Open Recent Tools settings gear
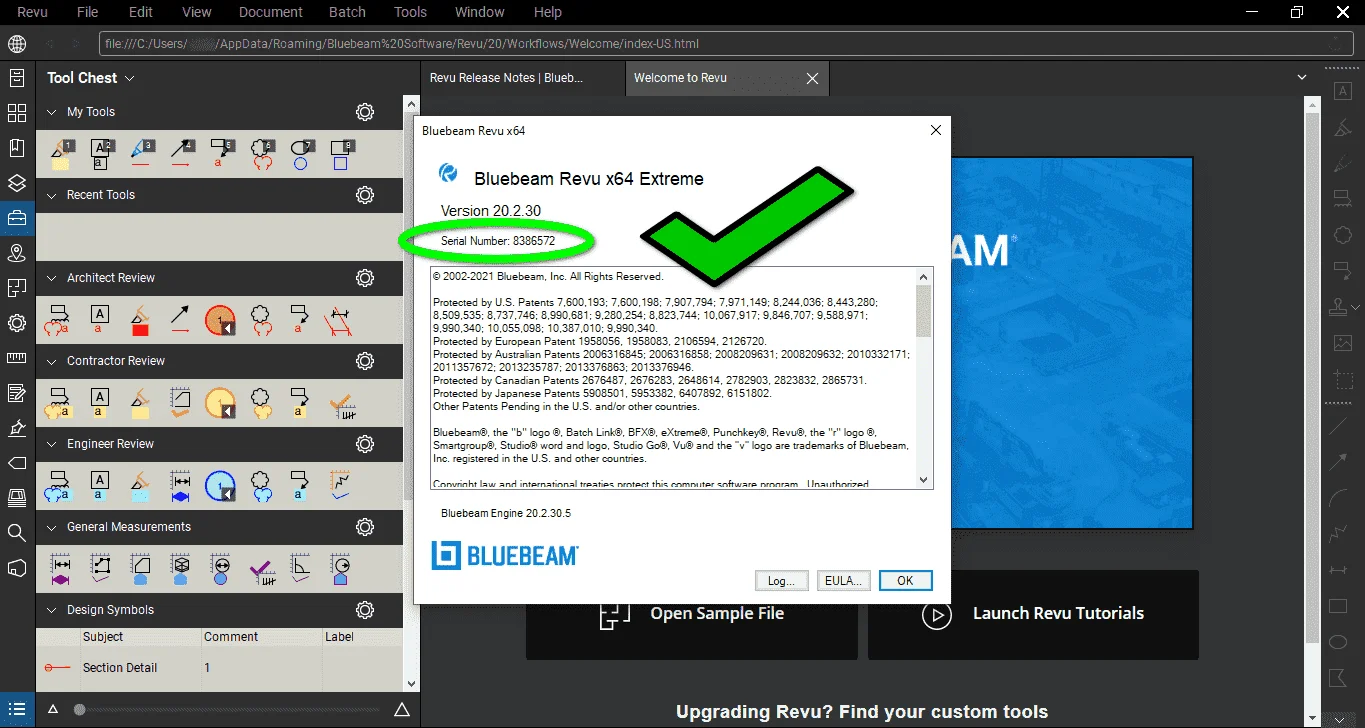 365,195
